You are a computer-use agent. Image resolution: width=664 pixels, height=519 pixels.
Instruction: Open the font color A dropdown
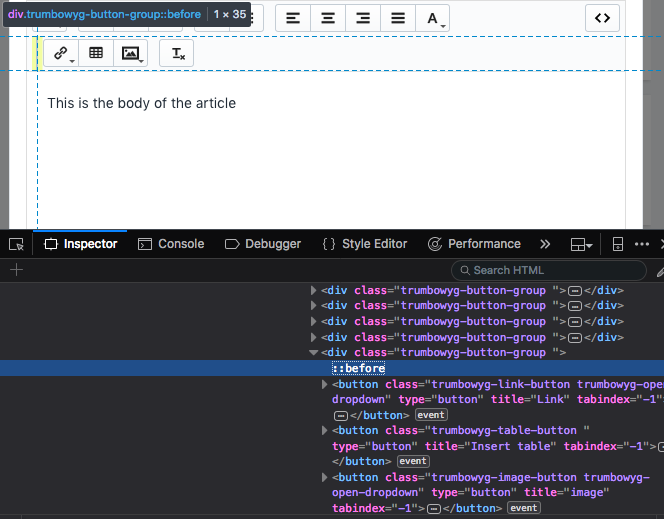pos(432,18)
